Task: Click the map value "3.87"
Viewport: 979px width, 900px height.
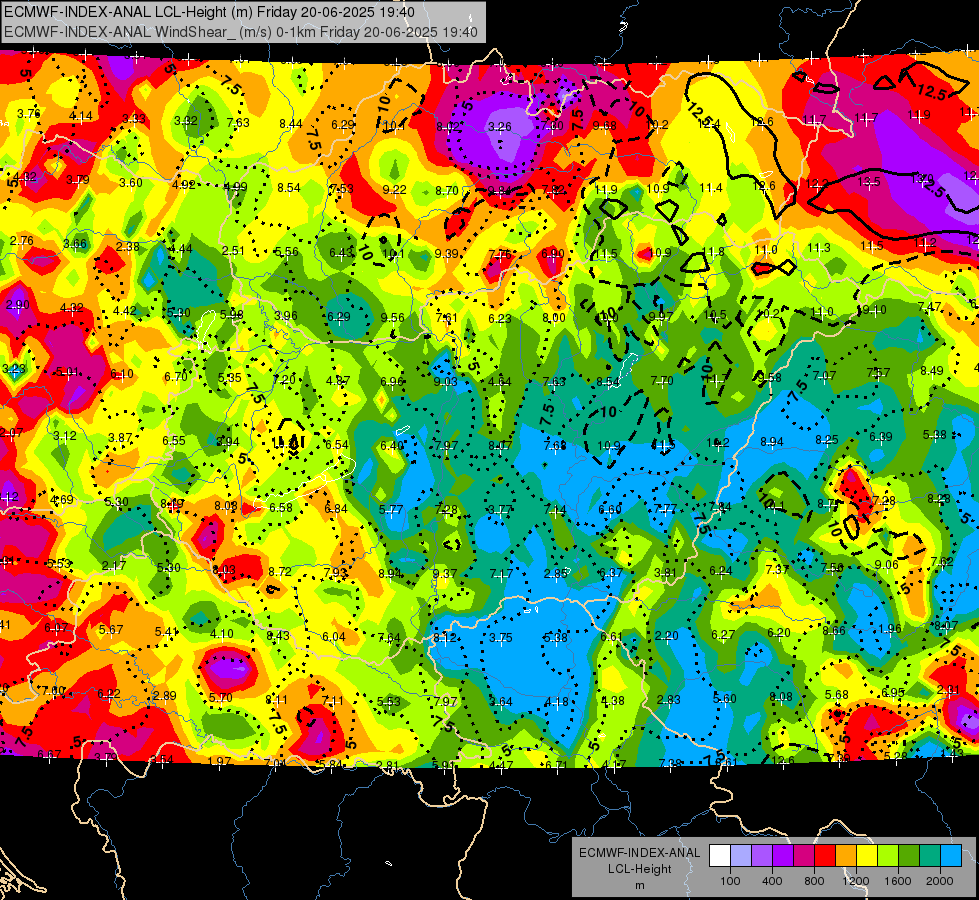Action: pos(120,438)
